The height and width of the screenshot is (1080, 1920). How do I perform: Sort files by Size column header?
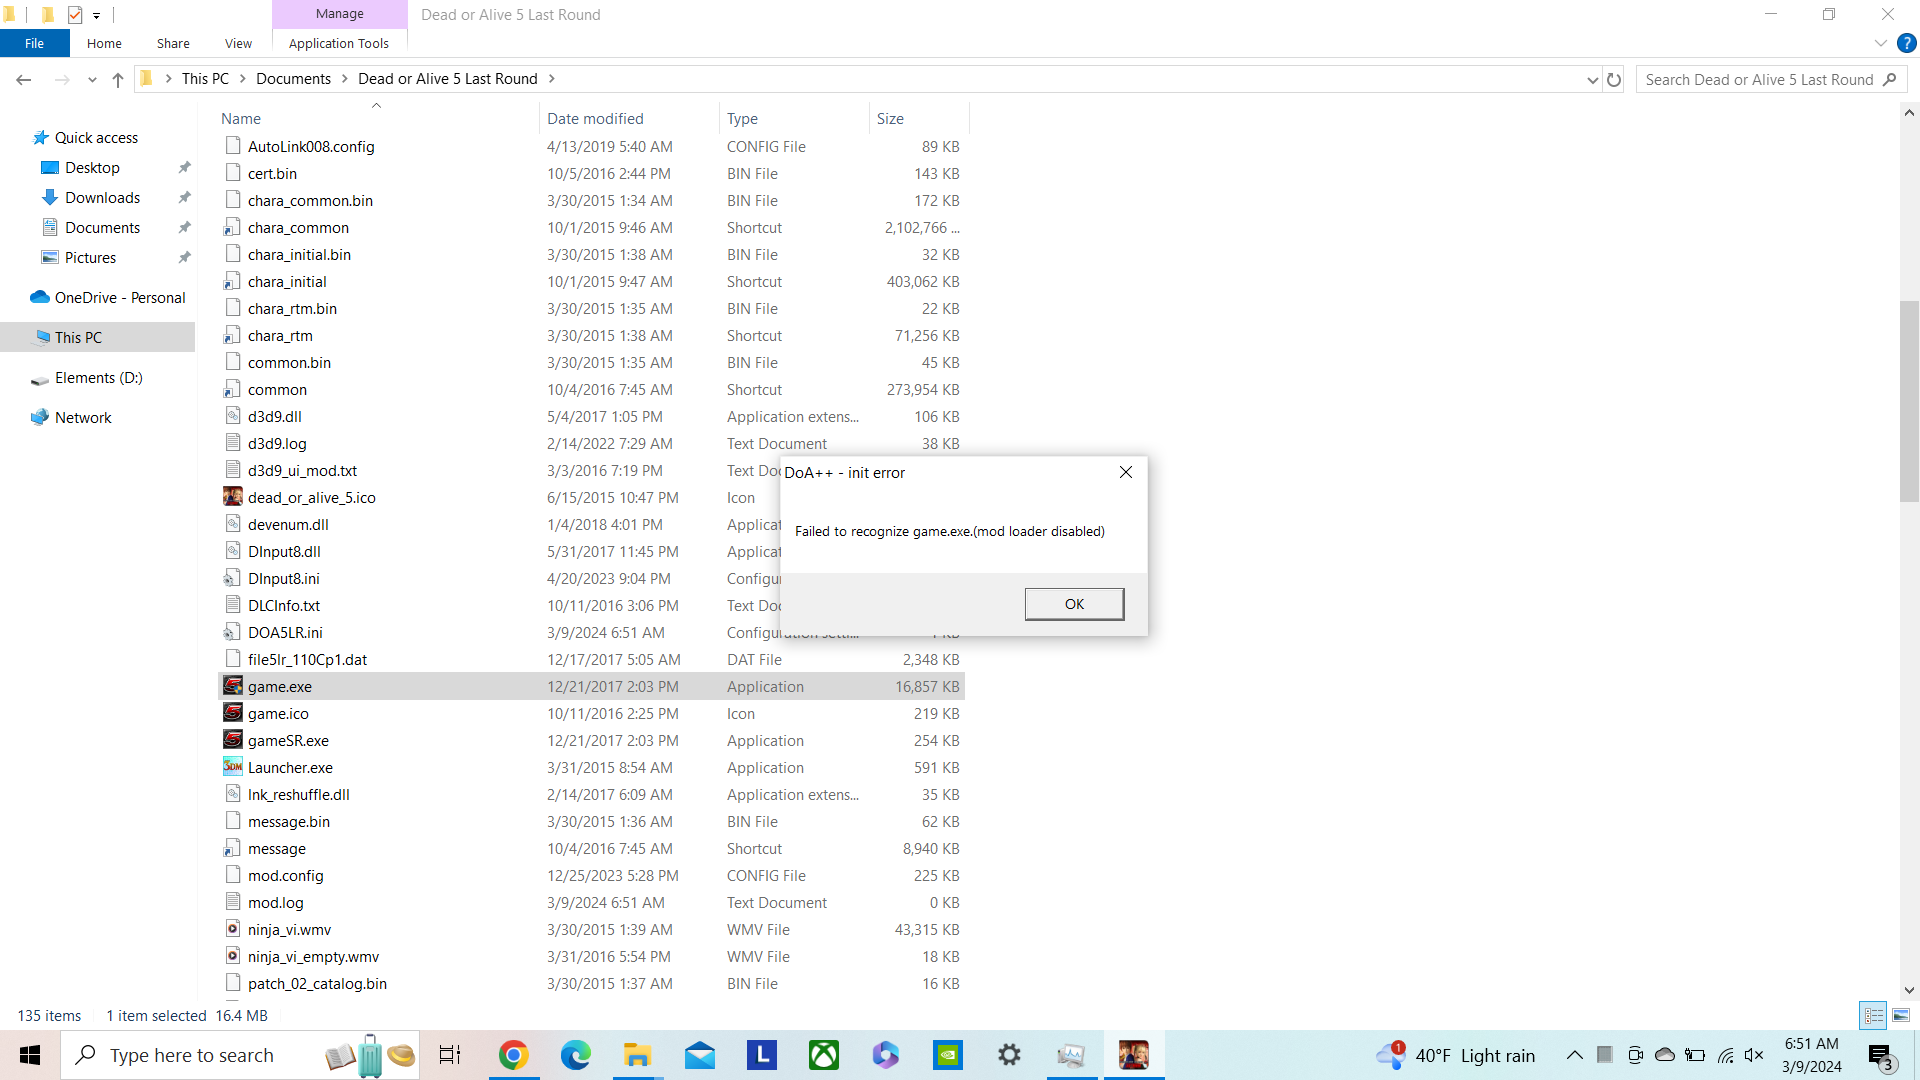click(x=890, y=118)
